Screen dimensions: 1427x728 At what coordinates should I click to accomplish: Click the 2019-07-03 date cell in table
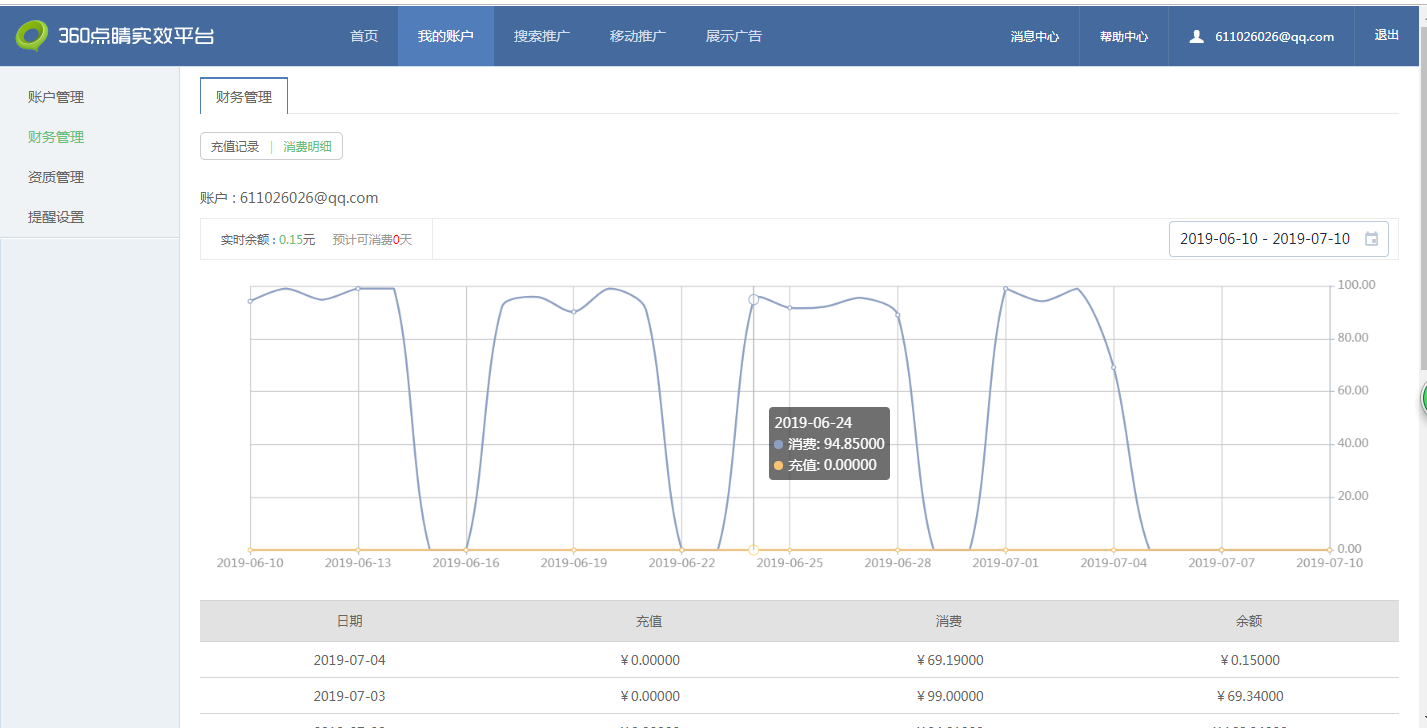349,696
